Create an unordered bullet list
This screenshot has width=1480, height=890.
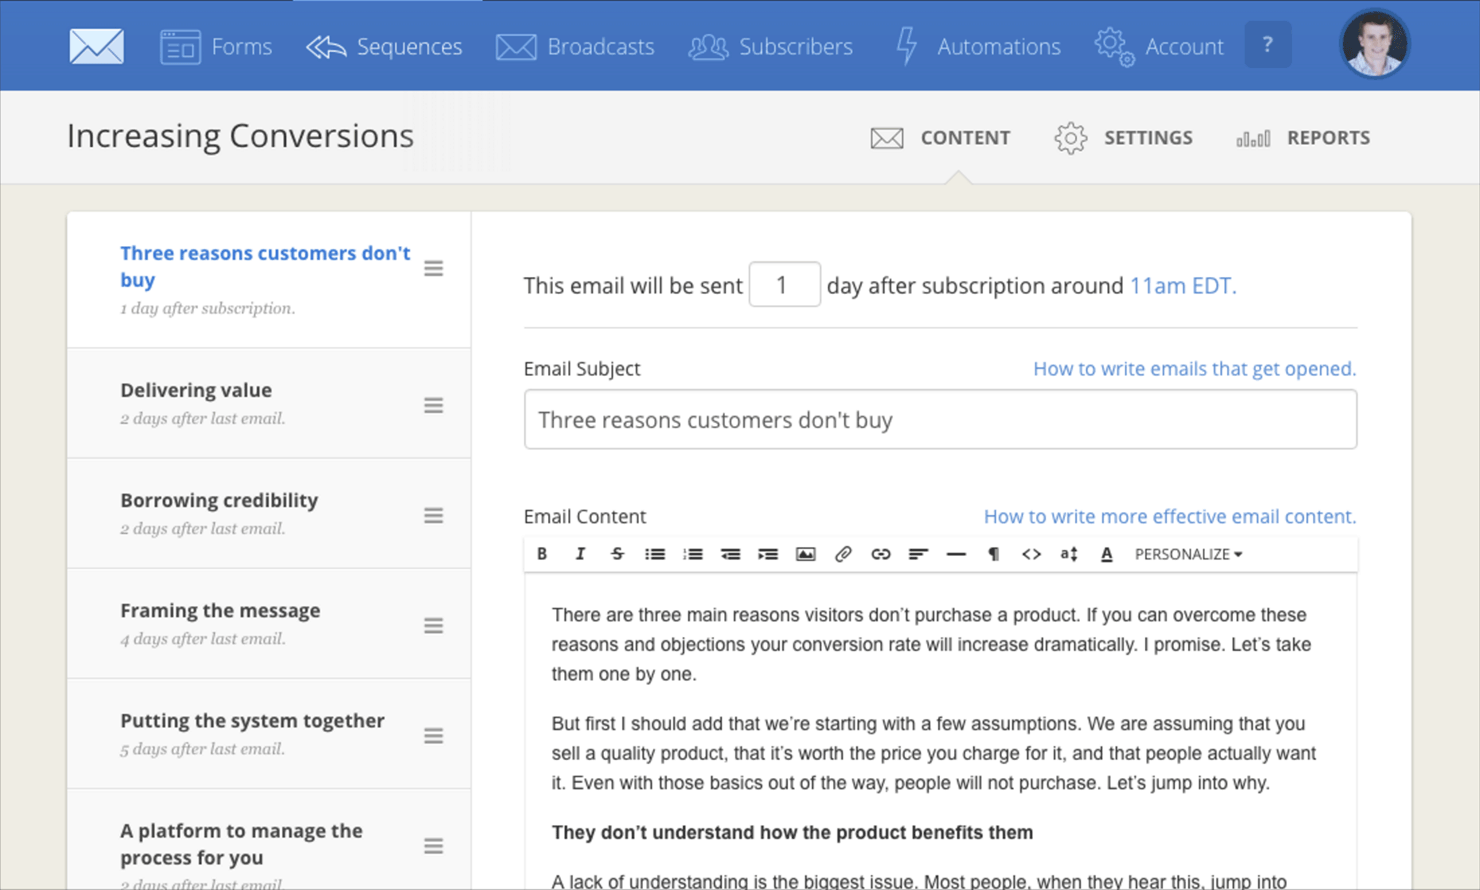(x=655, y=554)
